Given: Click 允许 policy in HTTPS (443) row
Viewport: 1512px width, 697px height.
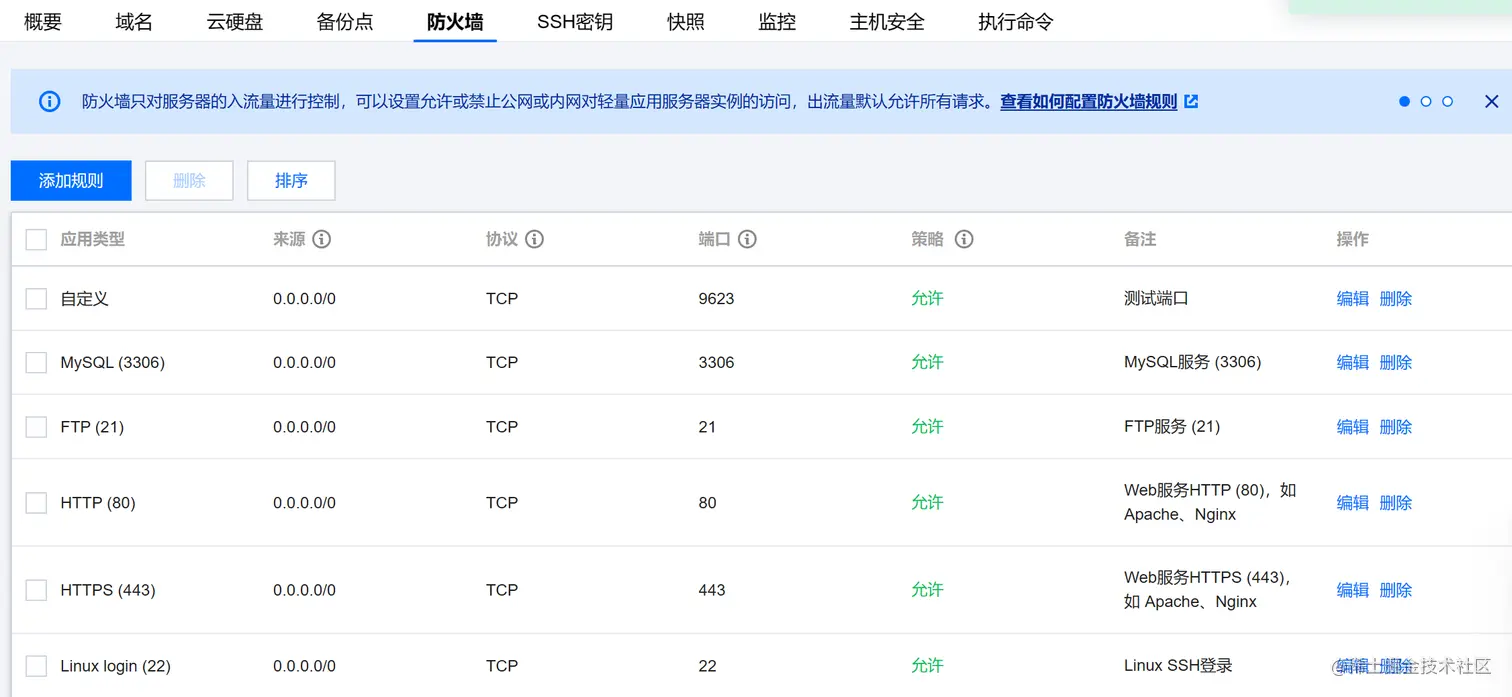Looking at the screenshot, I should coord(927,590).
